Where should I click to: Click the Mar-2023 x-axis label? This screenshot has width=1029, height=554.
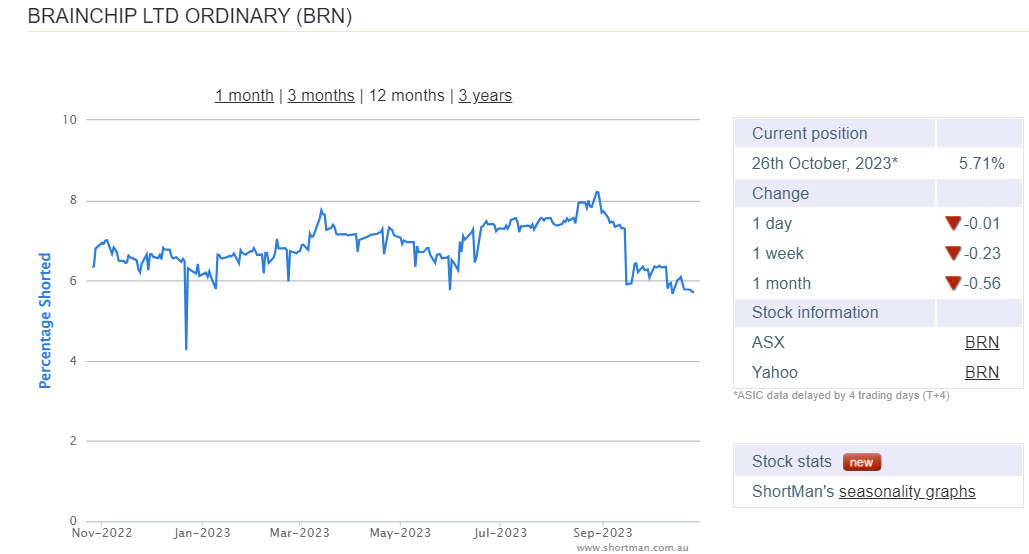tap(300, 533)
